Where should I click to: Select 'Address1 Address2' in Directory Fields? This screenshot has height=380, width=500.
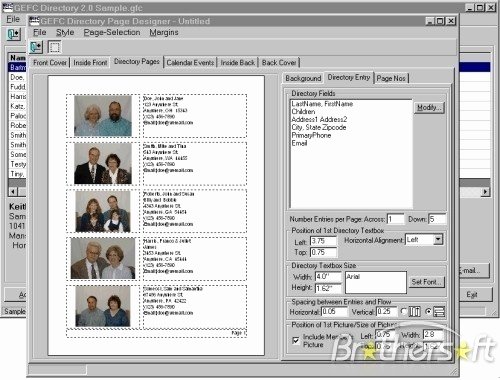coord(319,119)
